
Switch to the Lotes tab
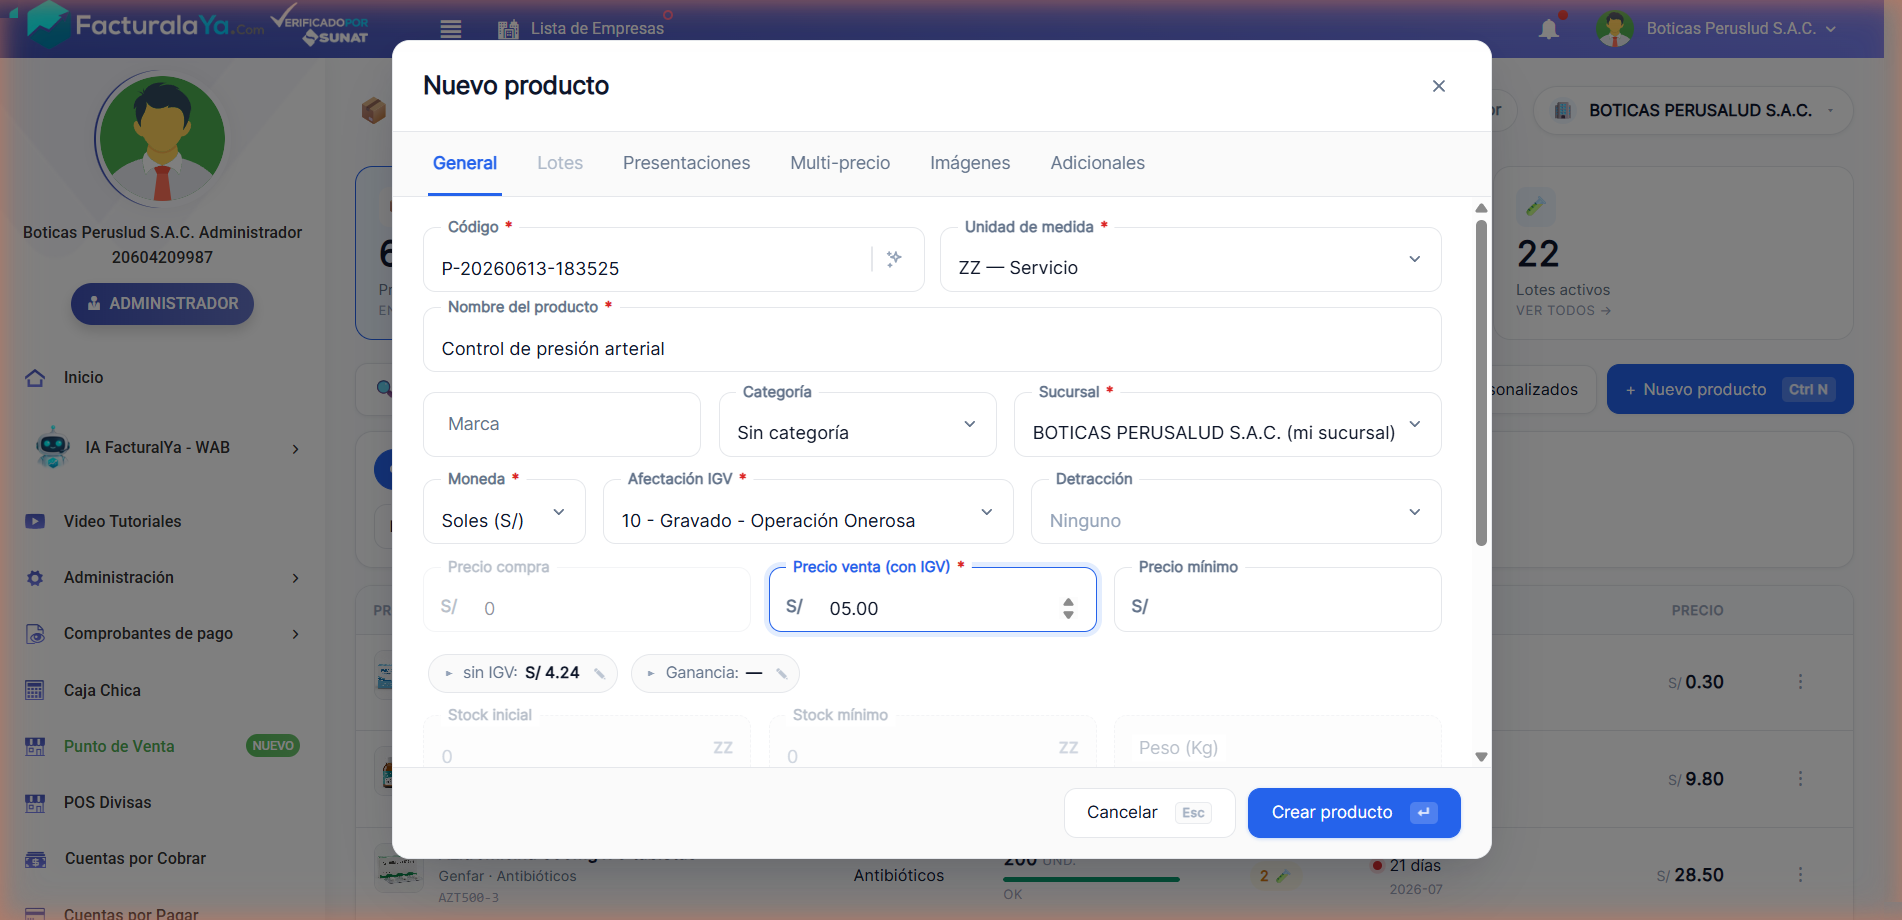pyautogui.click(x=560, y=163)
